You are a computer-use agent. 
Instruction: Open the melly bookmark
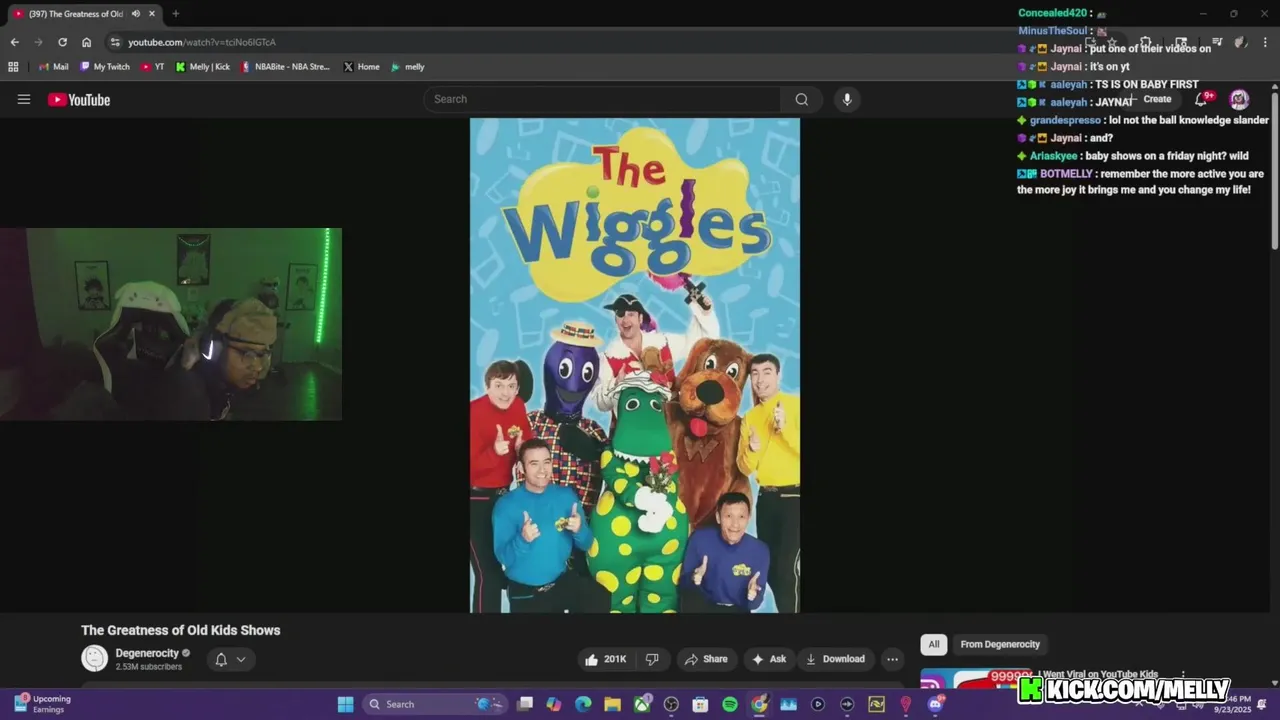[x=408, y=67]
